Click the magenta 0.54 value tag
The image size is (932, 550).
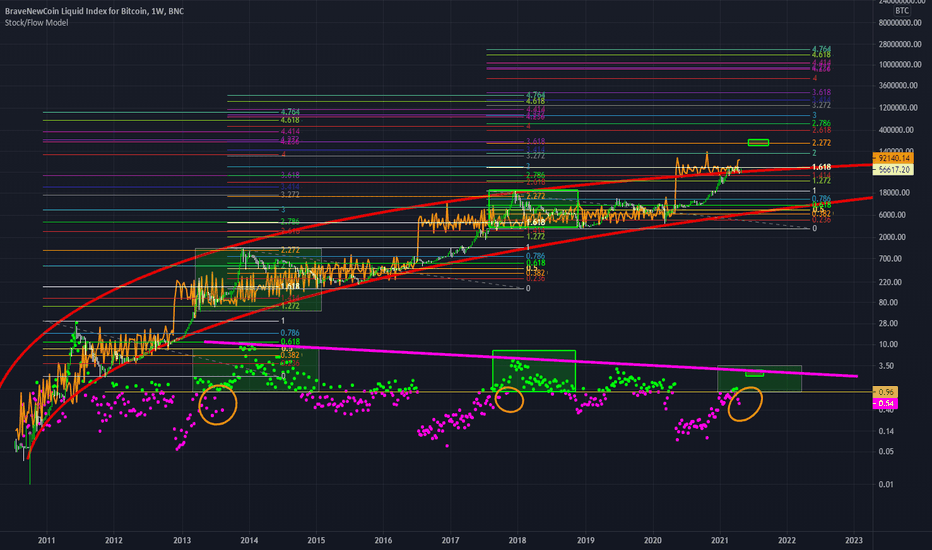(886, 404)
